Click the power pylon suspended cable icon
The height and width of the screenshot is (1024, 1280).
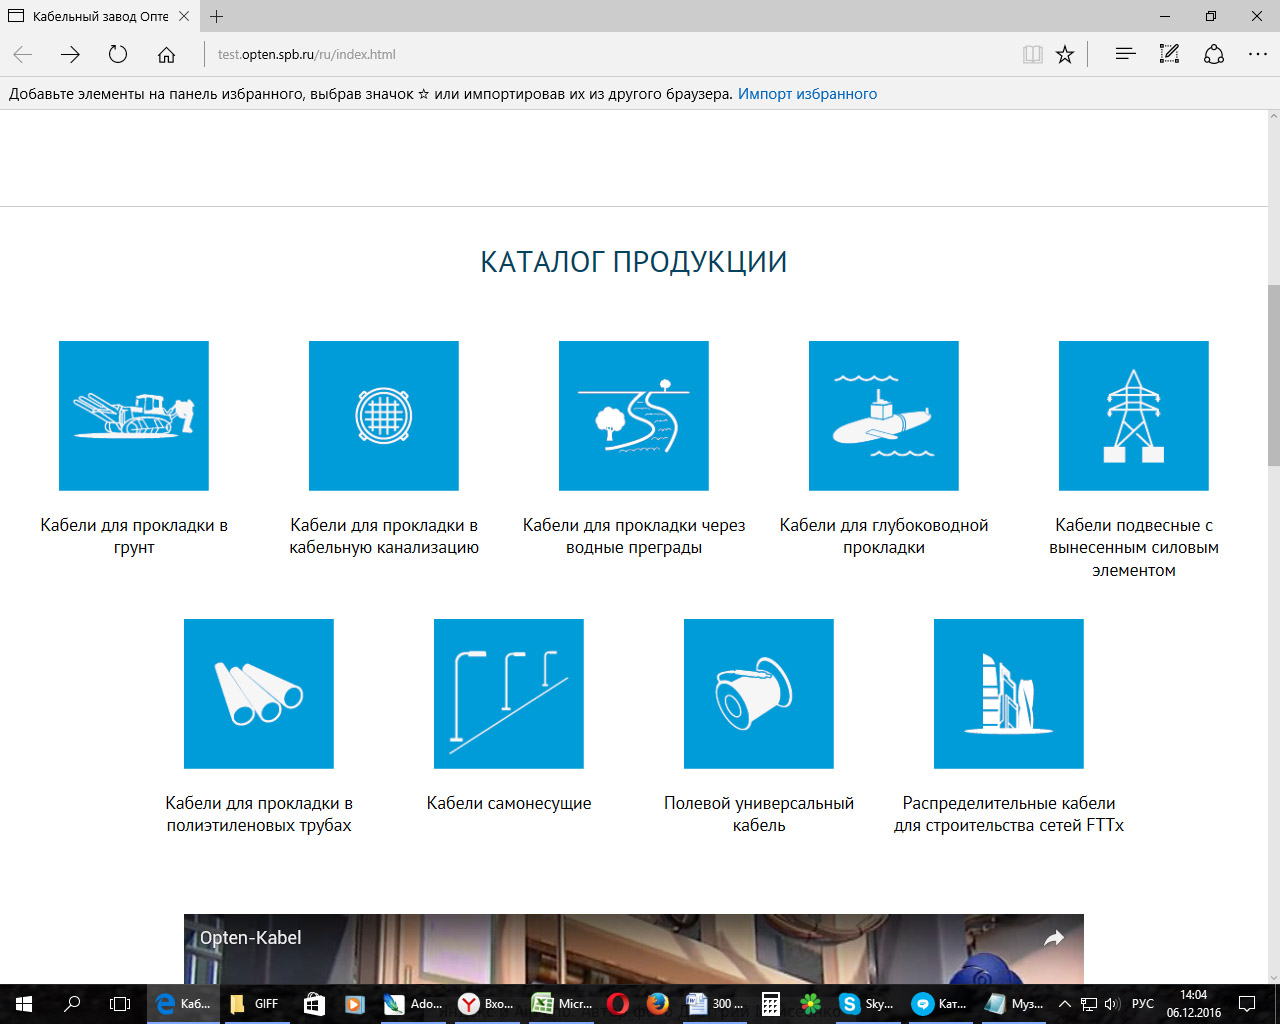click(1134, 416)
